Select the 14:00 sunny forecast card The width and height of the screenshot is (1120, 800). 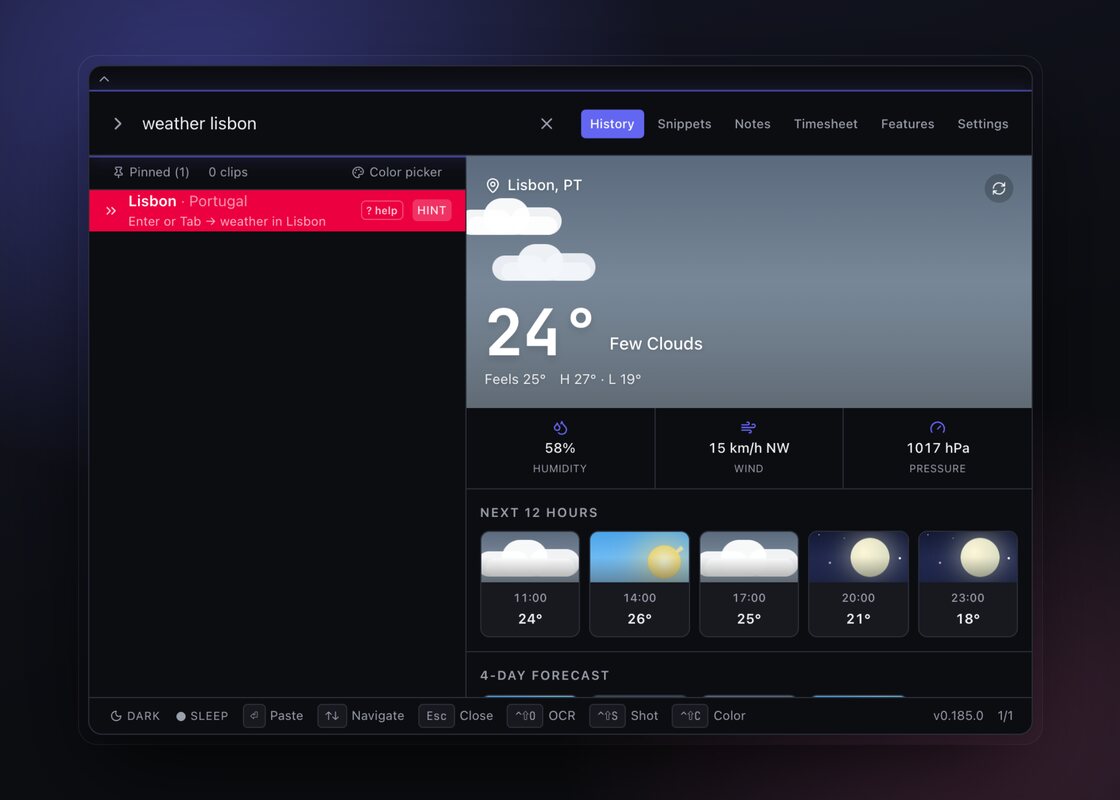coord(639,584)
